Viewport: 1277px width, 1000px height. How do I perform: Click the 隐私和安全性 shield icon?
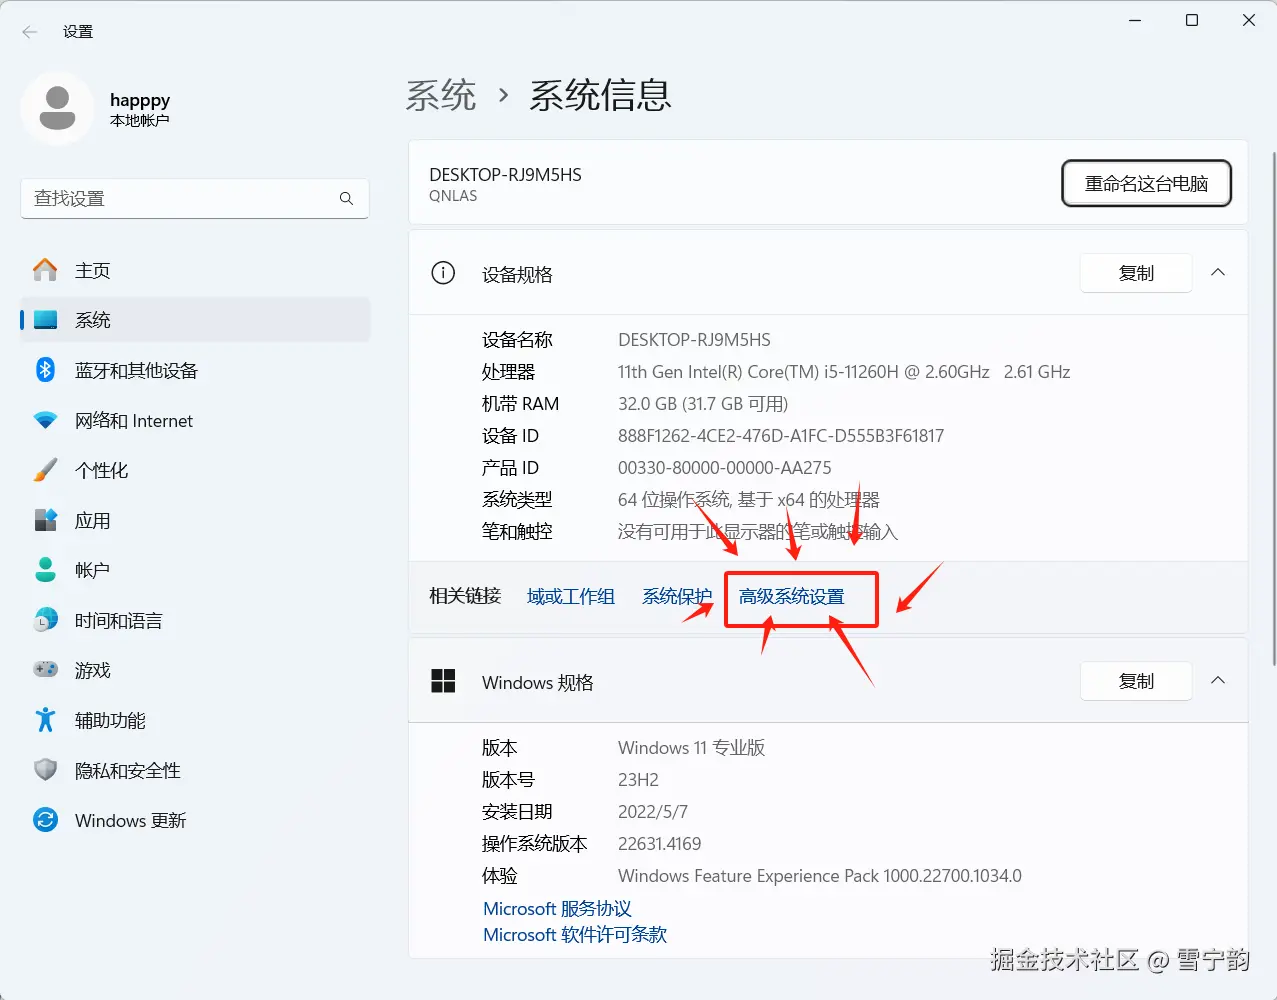tap(45, 770)
